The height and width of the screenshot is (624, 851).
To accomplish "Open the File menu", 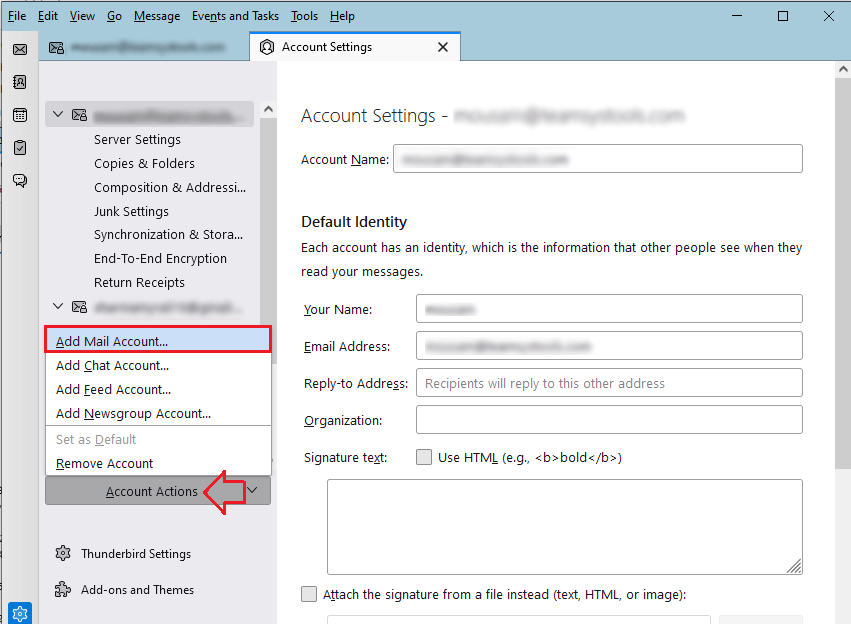I will point(17,16).
